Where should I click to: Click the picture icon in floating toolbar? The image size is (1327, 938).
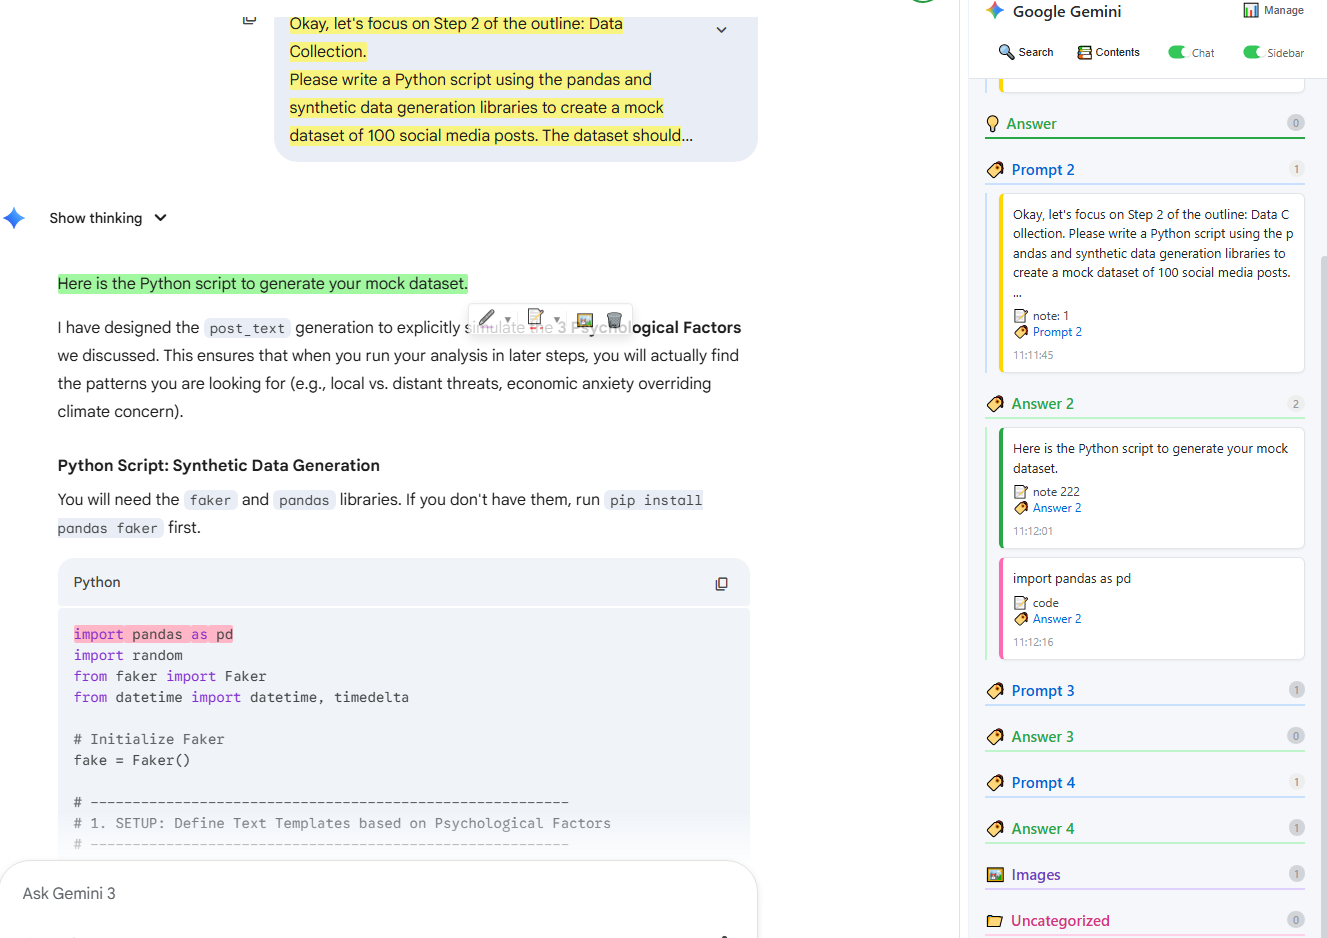coord(585,320)
